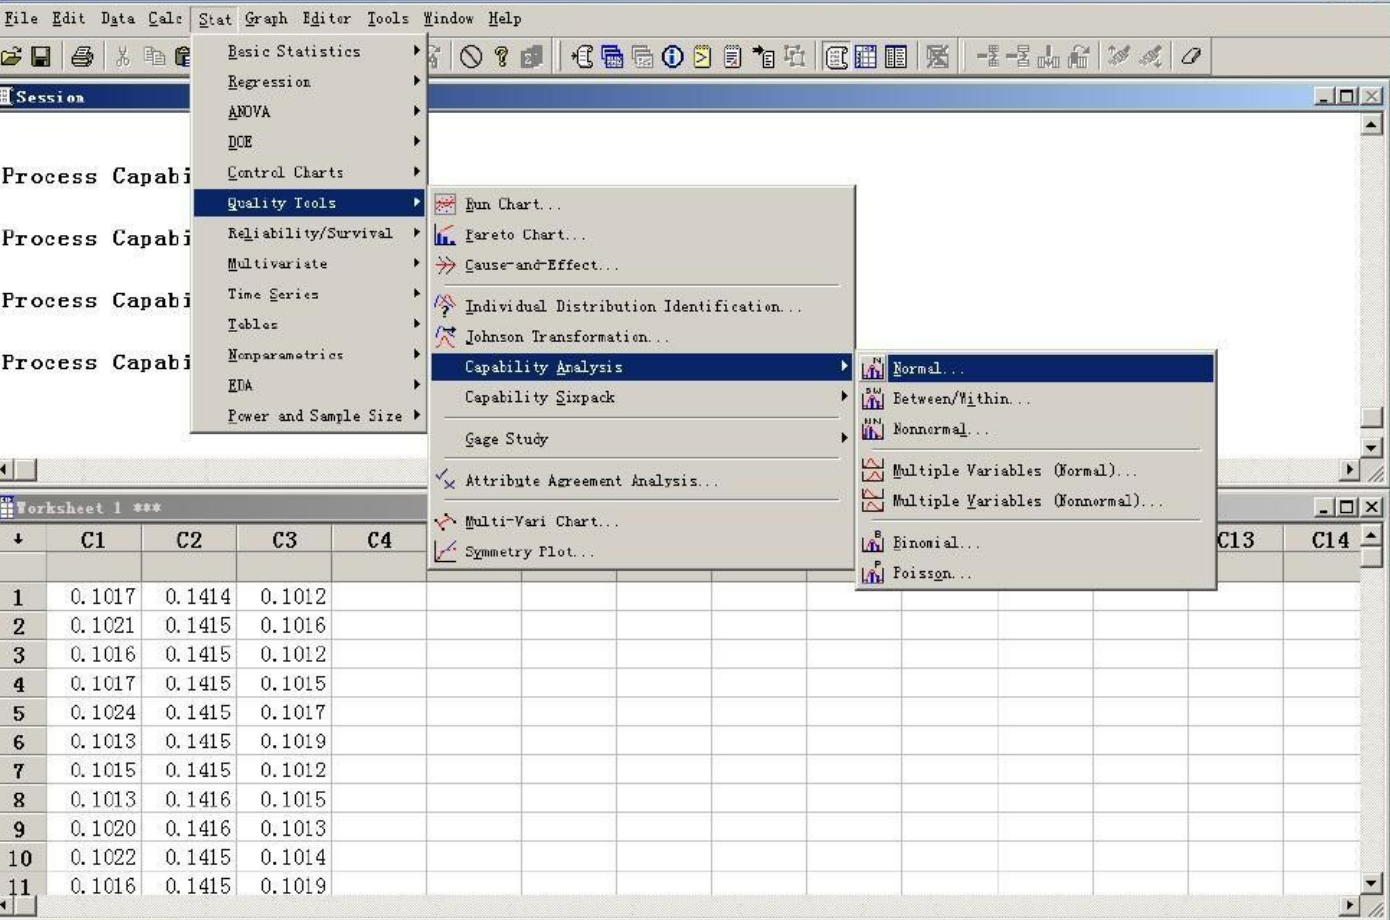
Task: Click the Insert Columns toolbar icon
Action: tap(1048, 57)
